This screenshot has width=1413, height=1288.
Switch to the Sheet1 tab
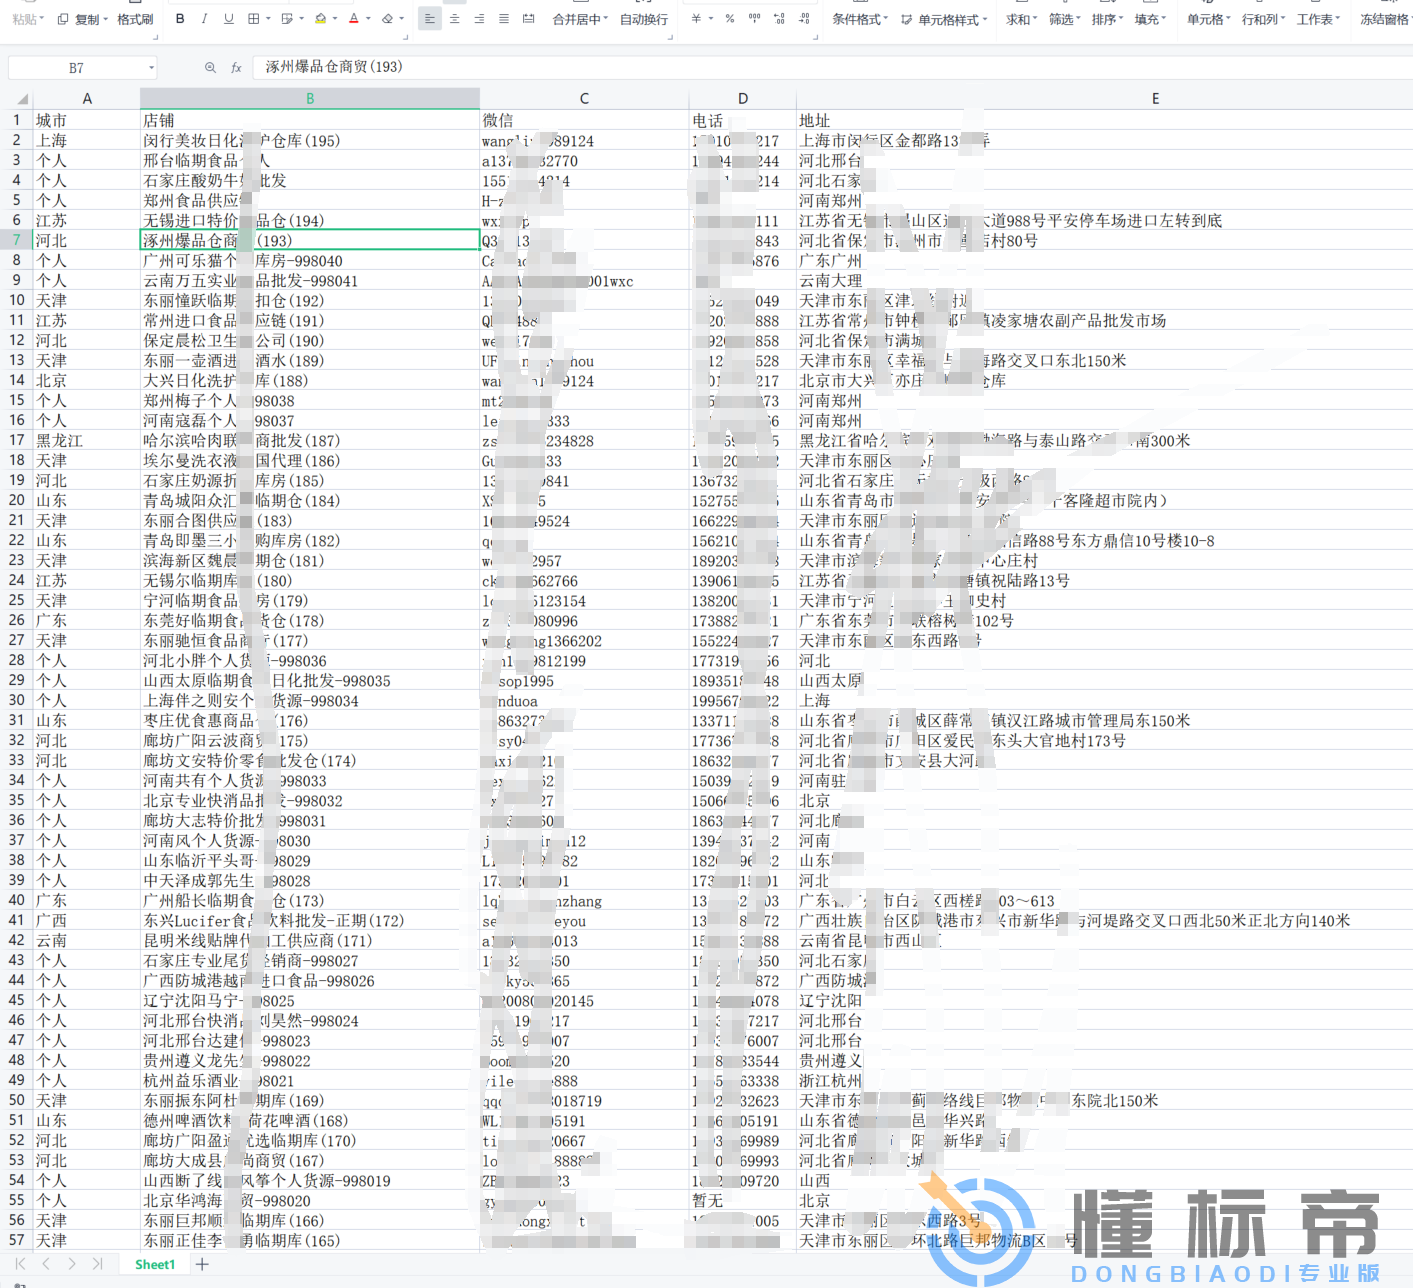[x=155, y=1264]
